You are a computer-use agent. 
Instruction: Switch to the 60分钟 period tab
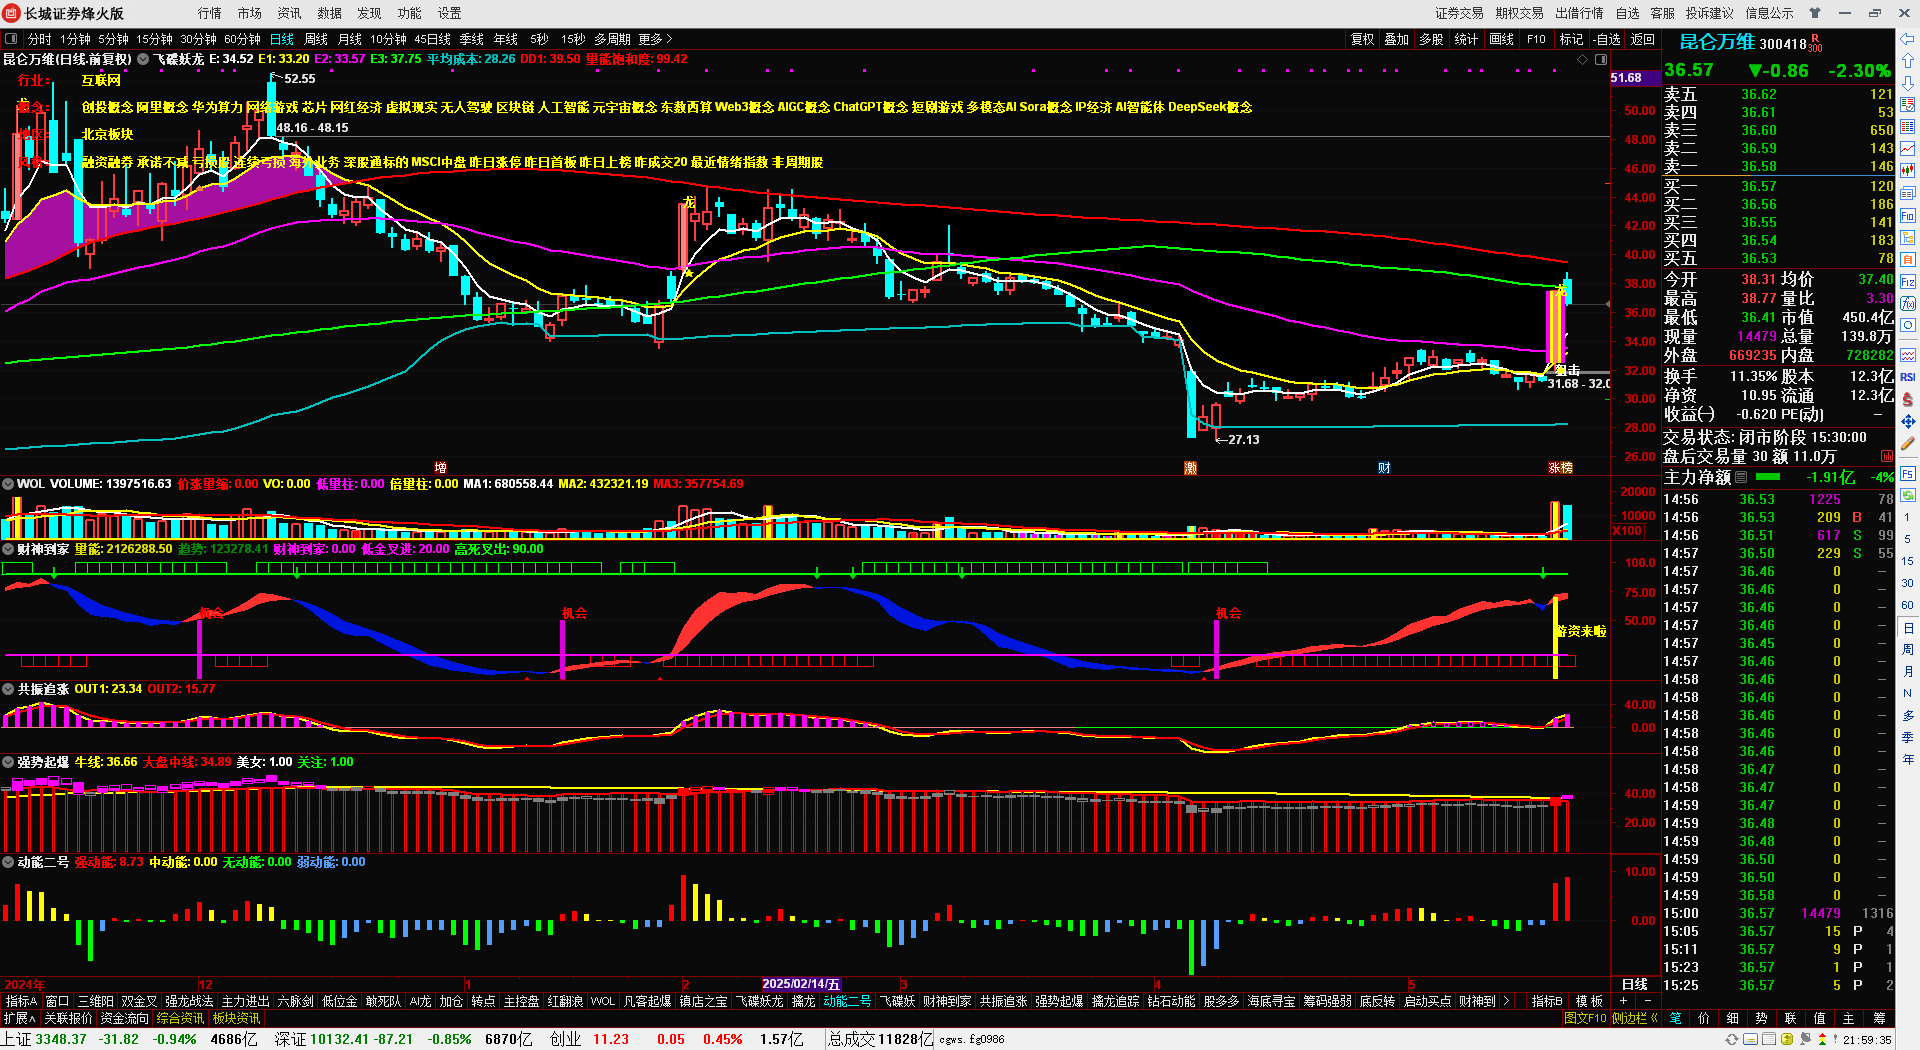(242, 39)
